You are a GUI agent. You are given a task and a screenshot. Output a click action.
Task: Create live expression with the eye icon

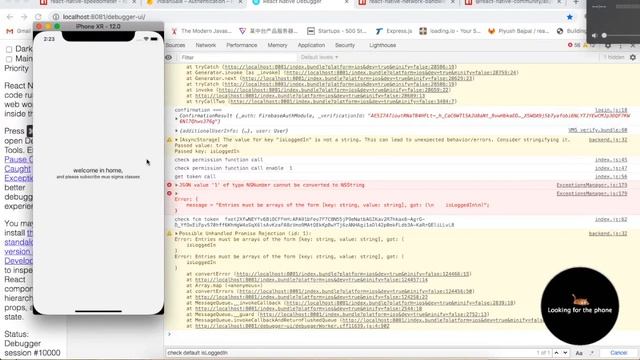[x=169, y=58]
